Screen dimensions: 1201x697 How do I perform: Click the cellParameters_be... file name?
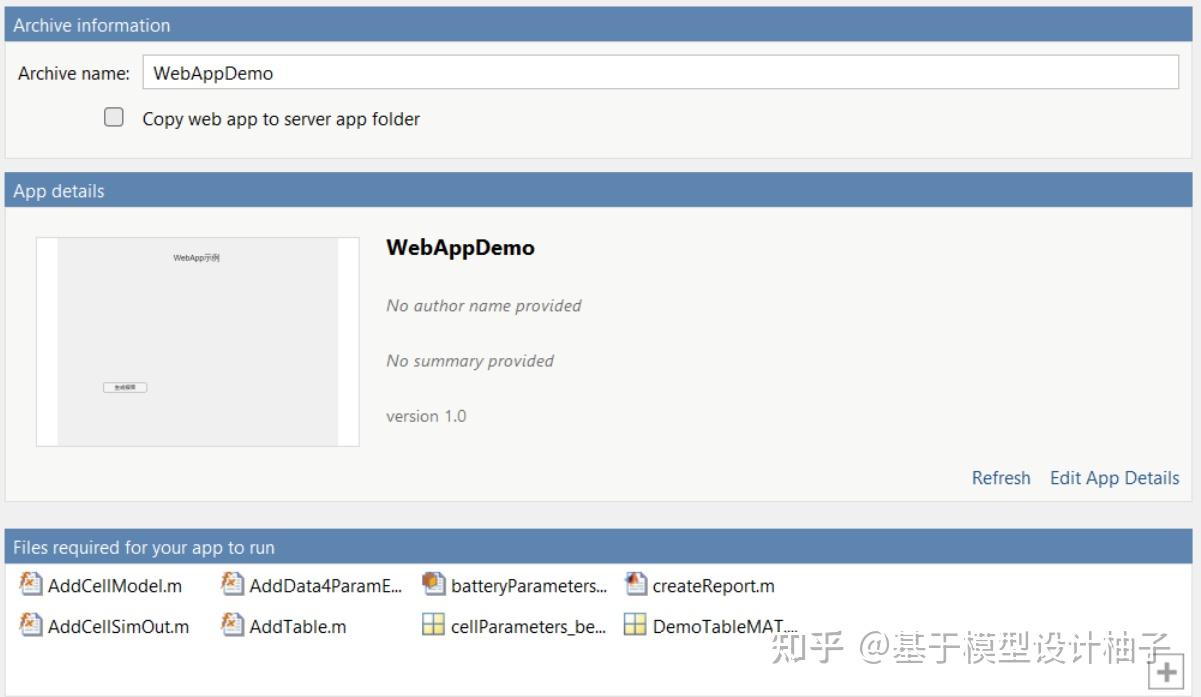(x=528, y=627)
